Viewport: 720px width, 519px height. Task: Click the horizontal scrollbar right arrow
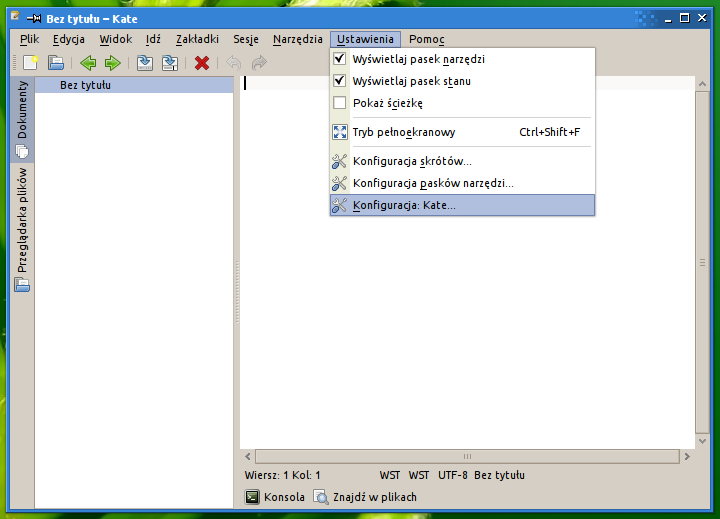tap(687, 457)
